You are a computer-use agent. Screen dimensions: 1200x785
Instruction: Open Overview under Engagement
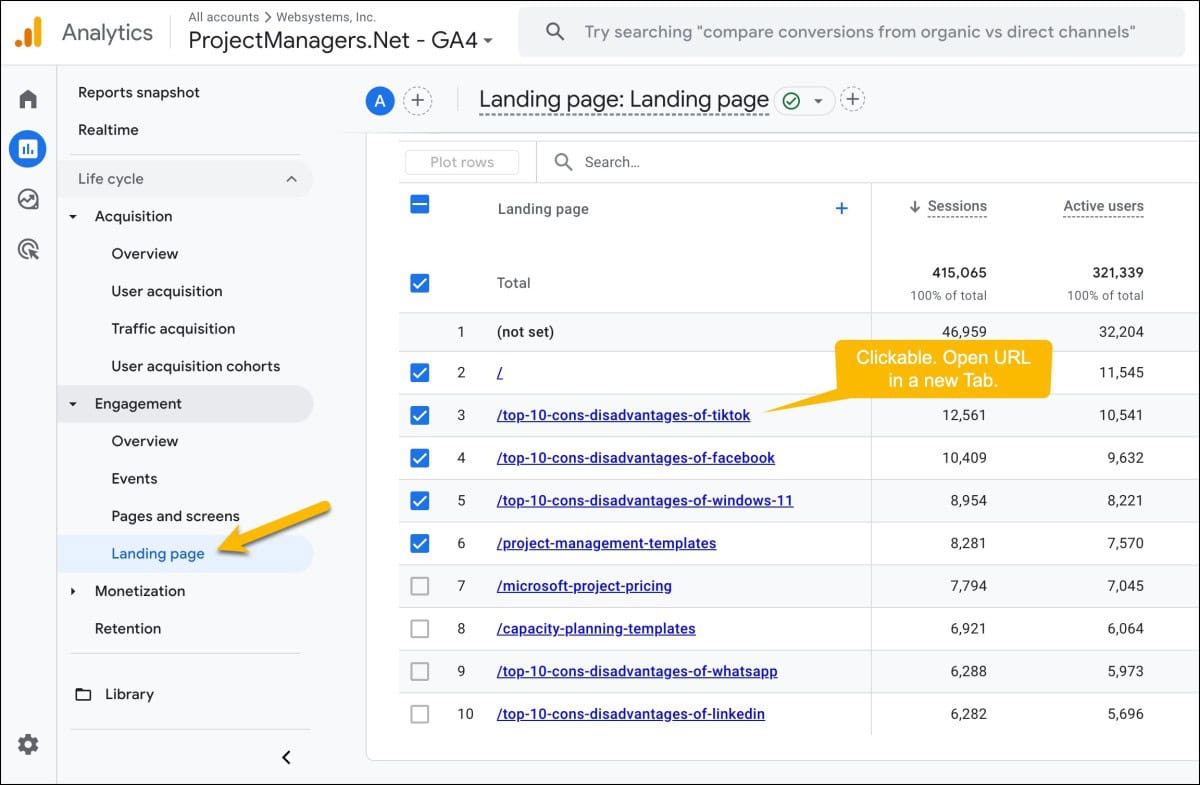click(x=145, y=441)
